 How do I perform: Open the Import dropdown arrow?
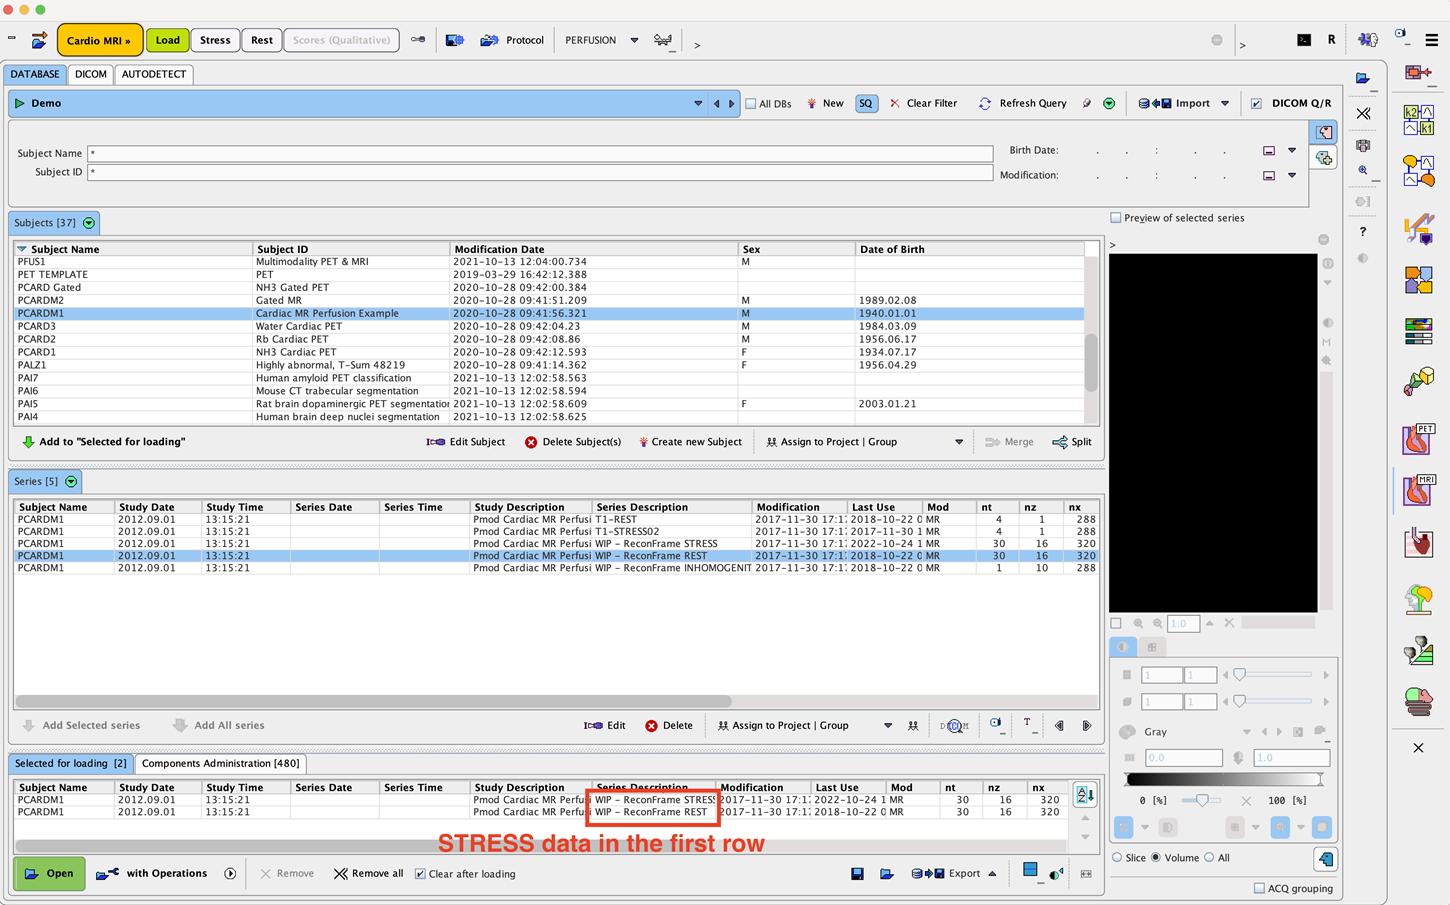1225,104
